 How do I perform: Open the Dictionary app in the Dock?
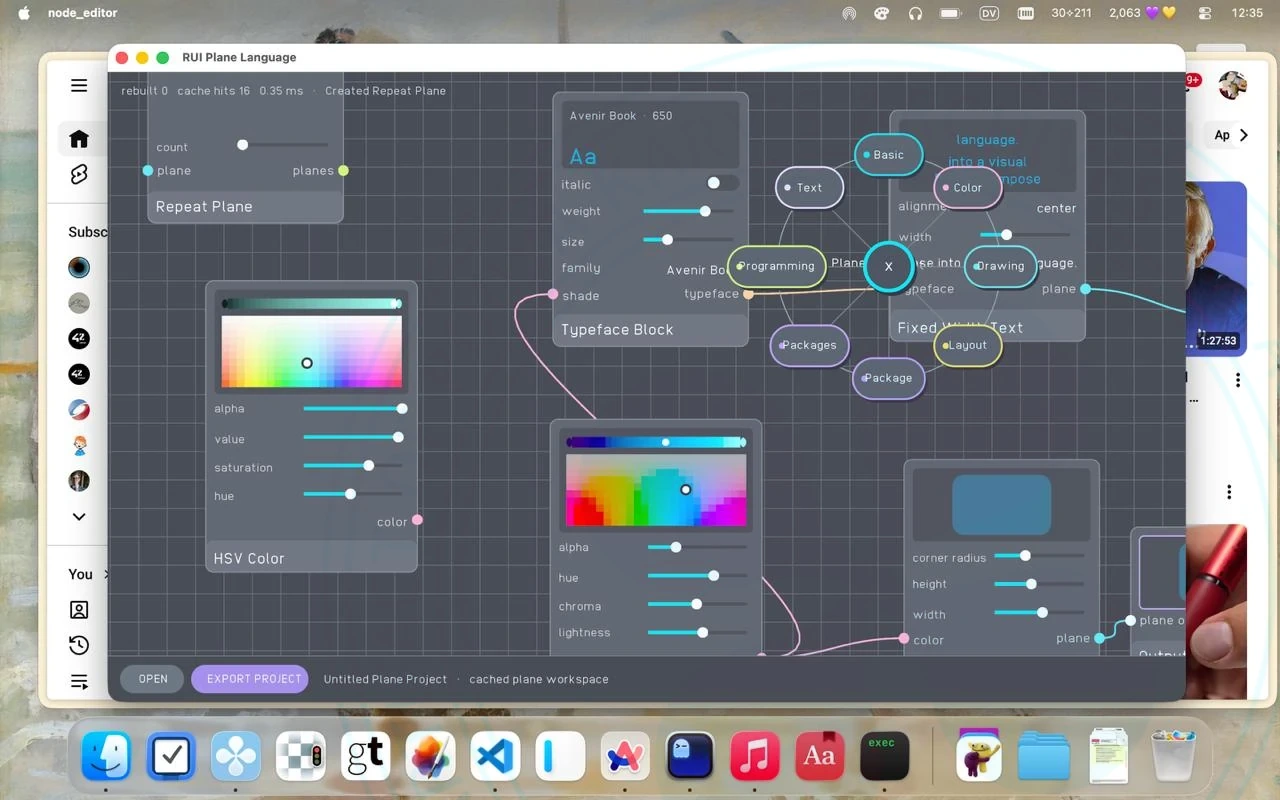(x=820, y=755)
